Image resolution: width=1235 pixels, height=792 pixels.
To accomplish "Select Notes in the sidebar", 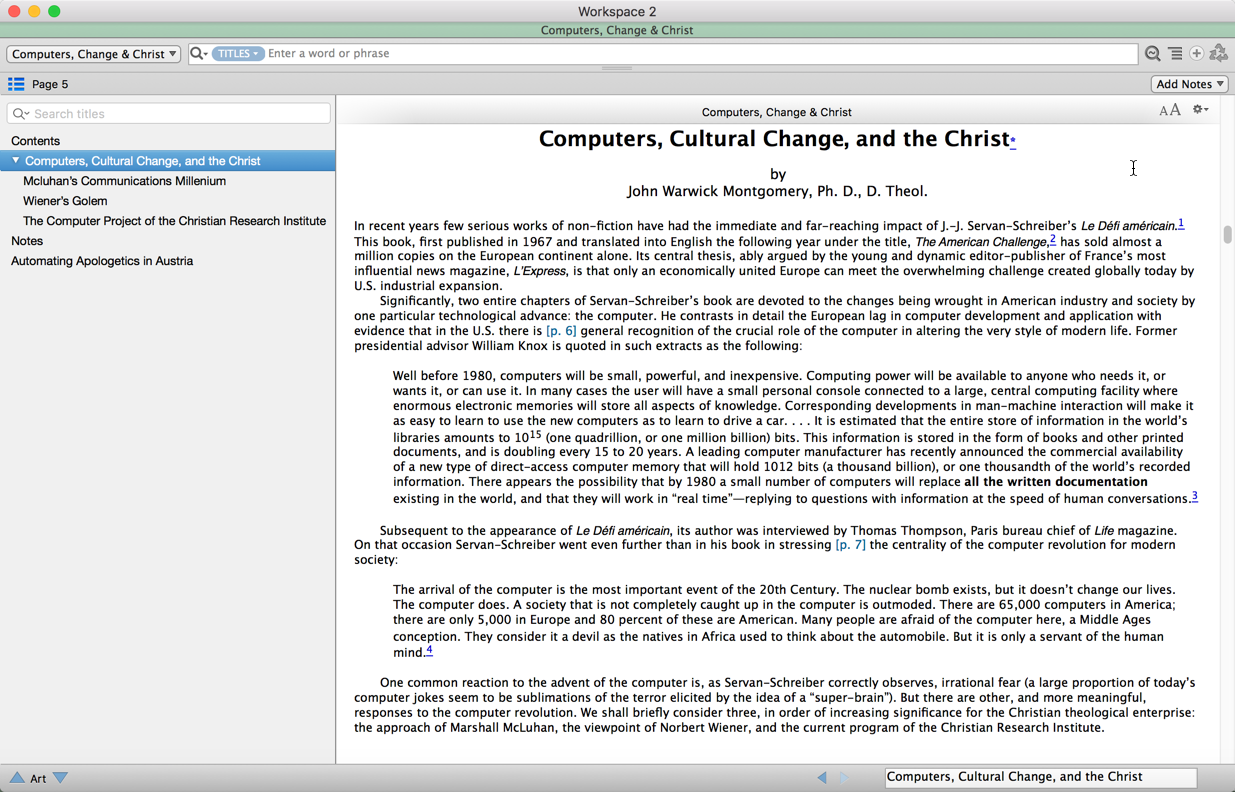I will pyautogui.click(x=27, y=241).
